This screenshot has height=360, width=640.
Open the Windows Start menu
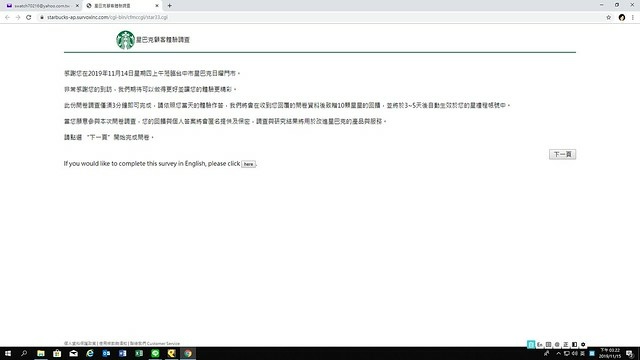(x=8, y=353)
